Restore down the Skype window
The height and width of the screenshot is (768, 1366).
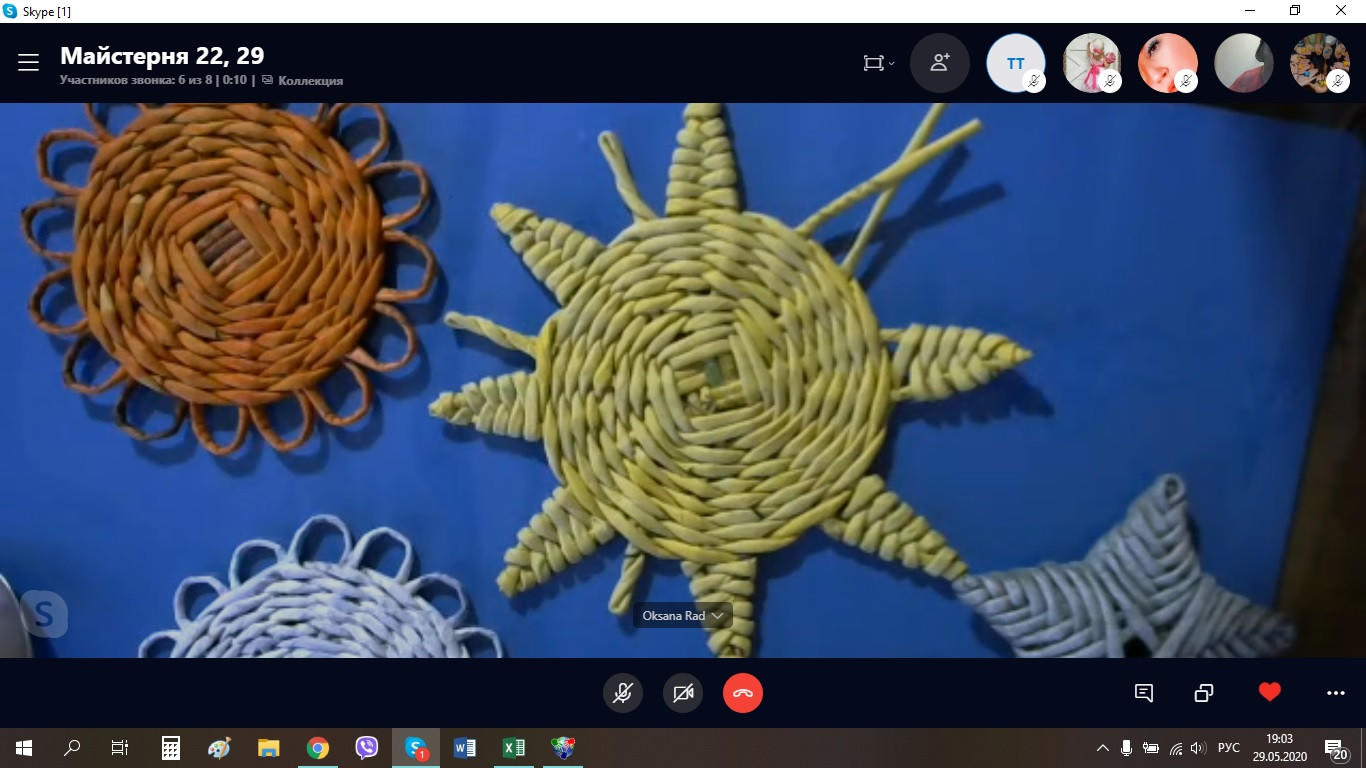[1296, 11]
